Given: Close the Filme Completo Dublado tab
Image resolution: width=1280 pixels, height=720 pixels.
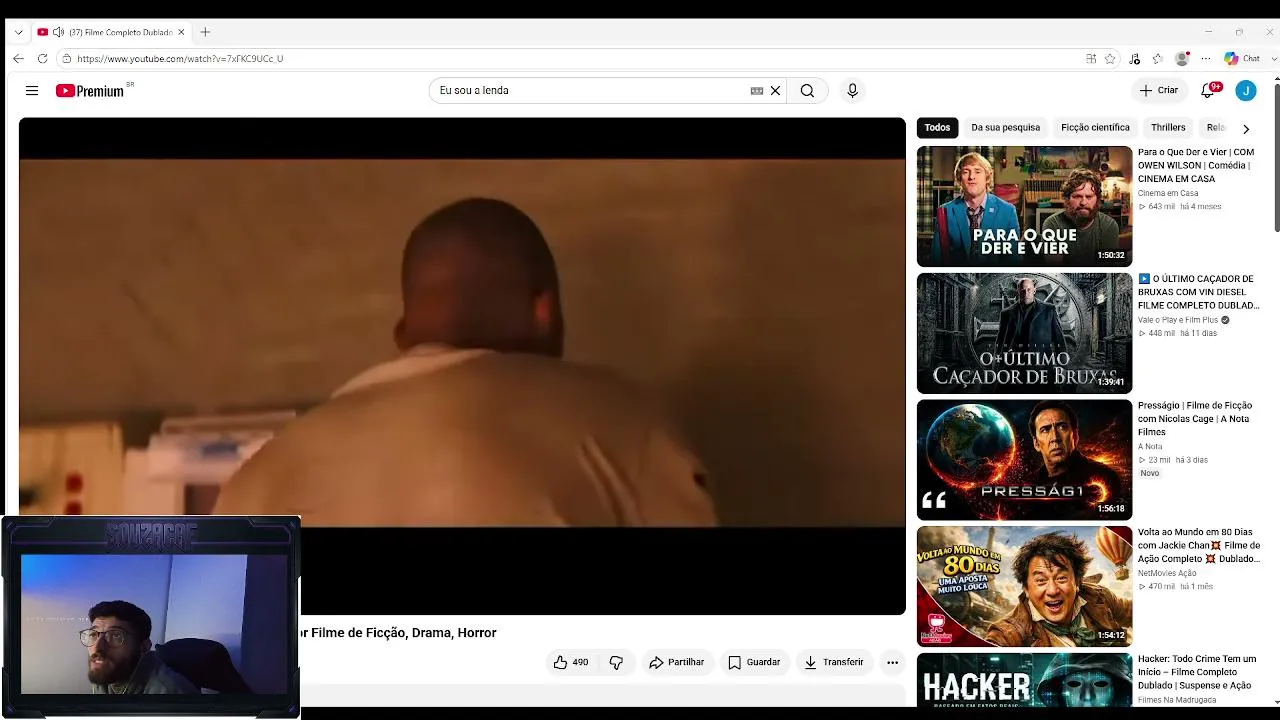Looking at the screenshot, I should pyautogui.click(x=181, y=32).
